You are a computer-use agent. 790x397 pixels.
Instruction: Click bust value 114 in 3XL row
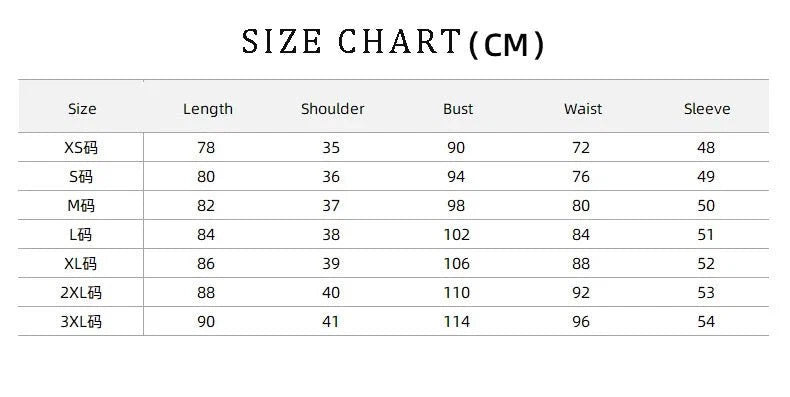point(456,322)
